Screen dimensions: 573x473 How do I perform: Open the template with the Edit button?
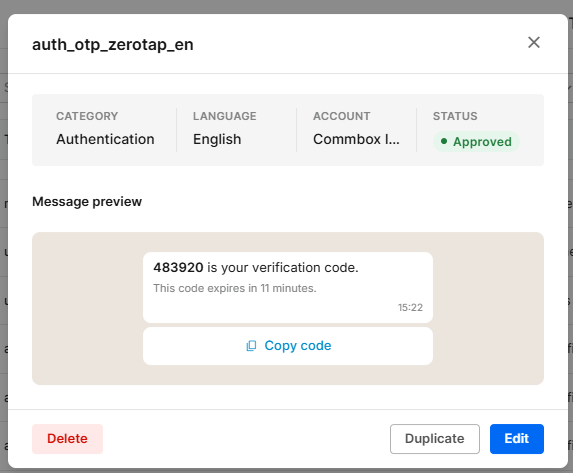517,439
